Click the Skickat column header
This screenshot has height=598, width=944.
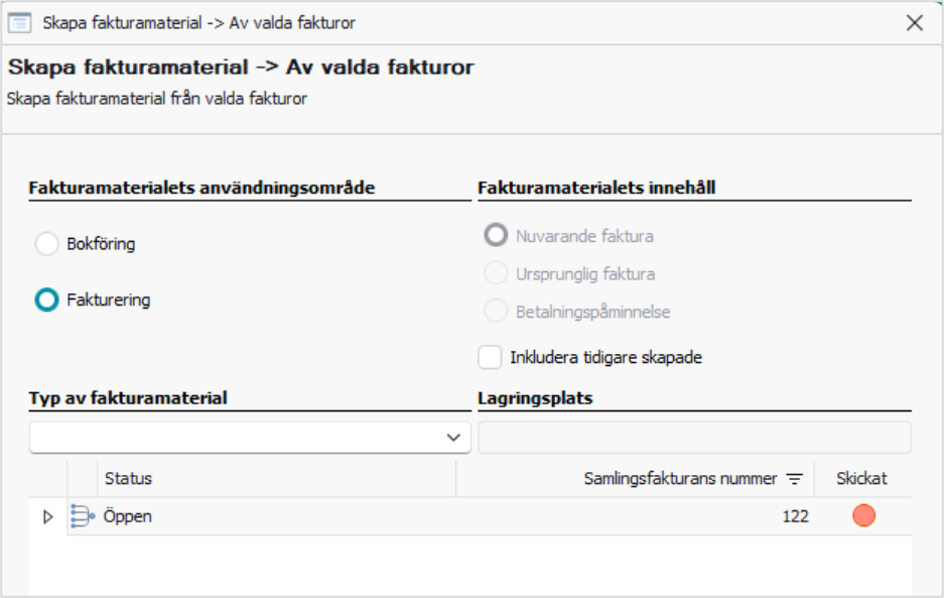pos(862,479)
